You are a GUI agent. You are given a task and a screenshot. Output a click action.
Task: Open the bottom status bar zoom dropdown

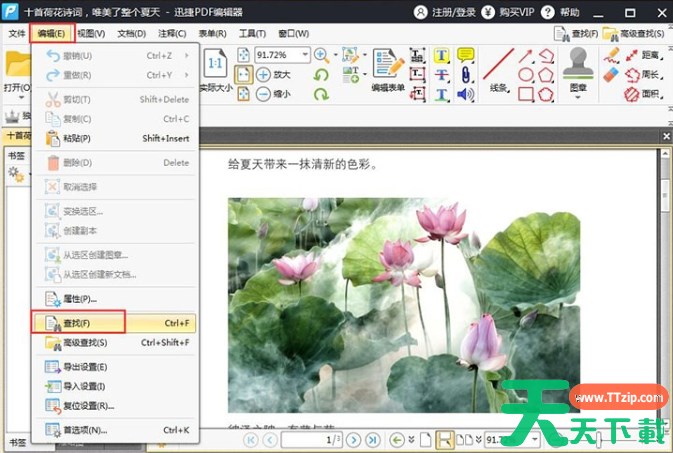[x=534, y=439]
